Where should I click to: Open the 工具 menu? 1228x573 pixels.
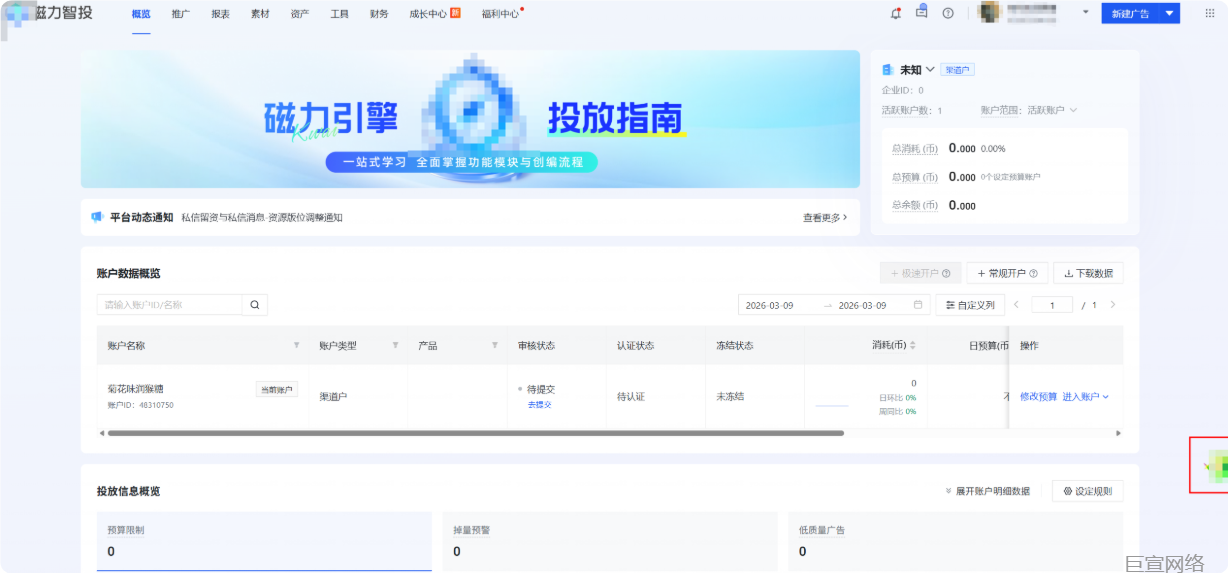click(x=340, y=14)
